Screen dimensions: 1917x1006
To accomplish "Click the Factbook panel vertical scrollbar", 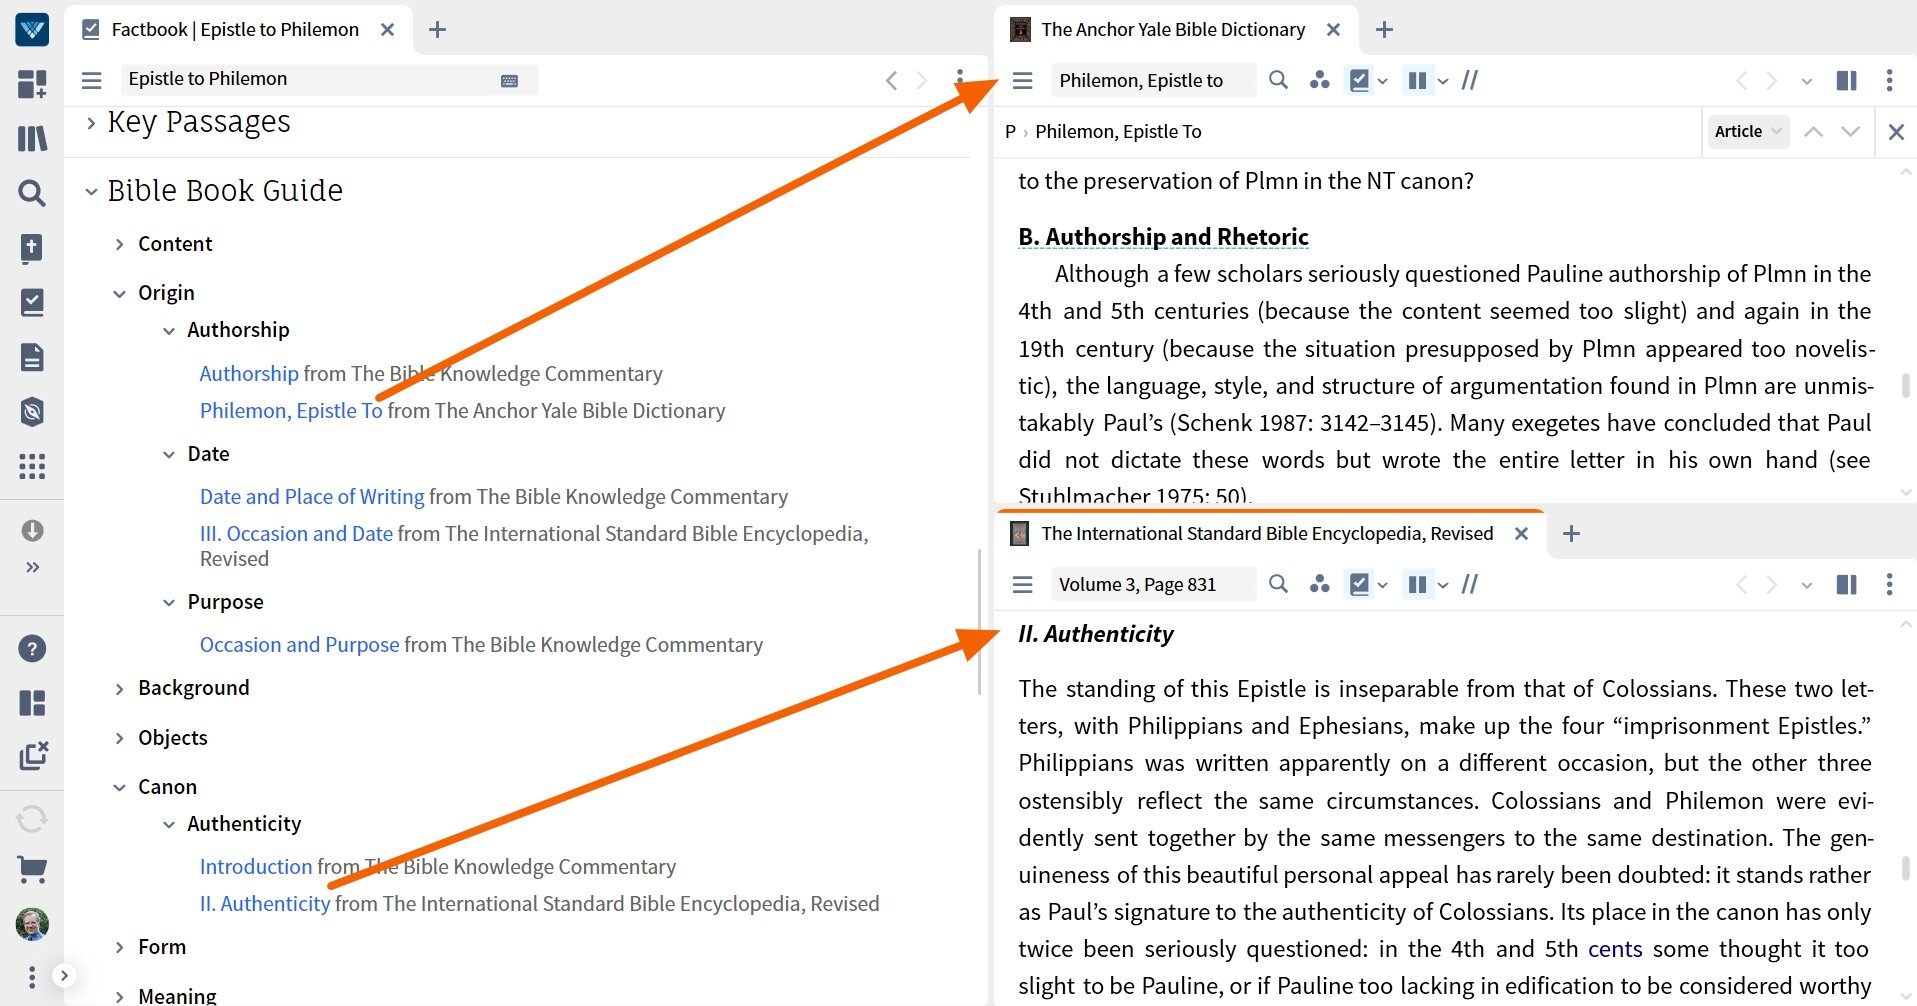I will [980, 620].
